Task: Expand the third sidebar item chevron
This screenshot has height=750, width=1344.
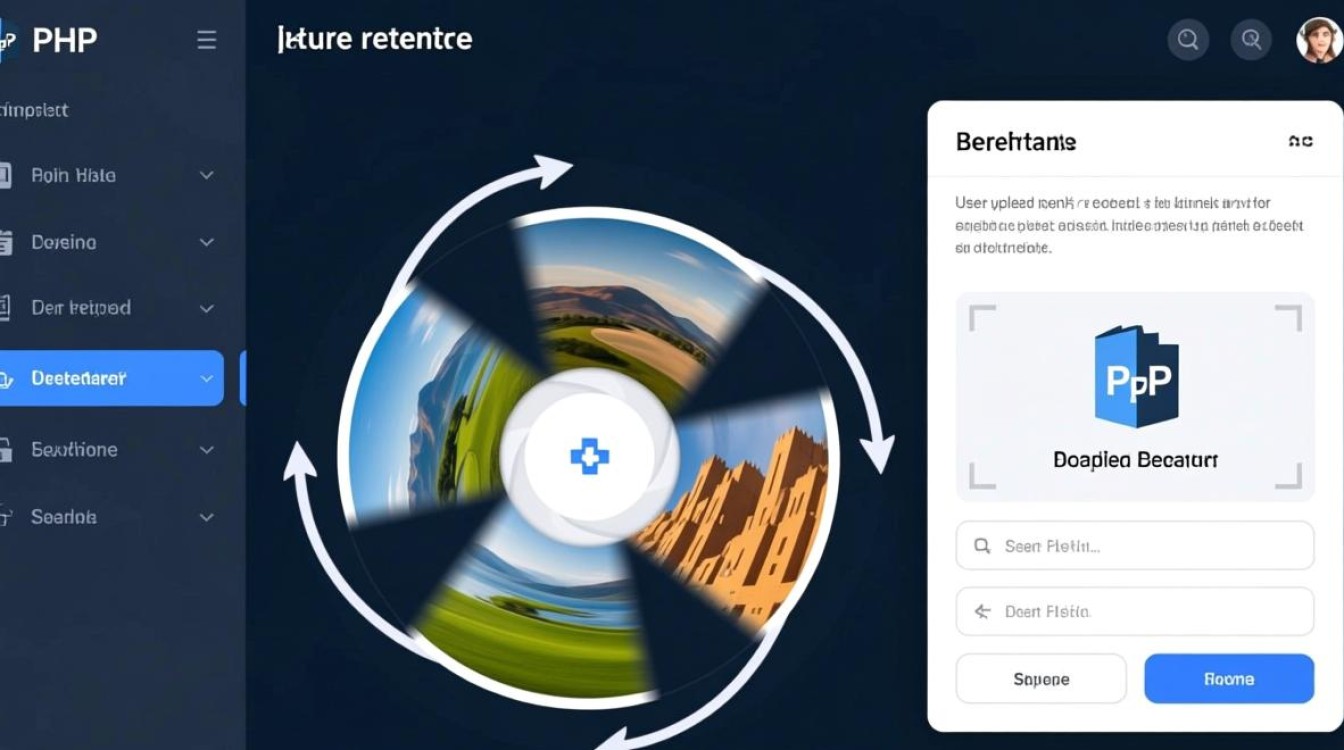Action: [x=207, y=308]
